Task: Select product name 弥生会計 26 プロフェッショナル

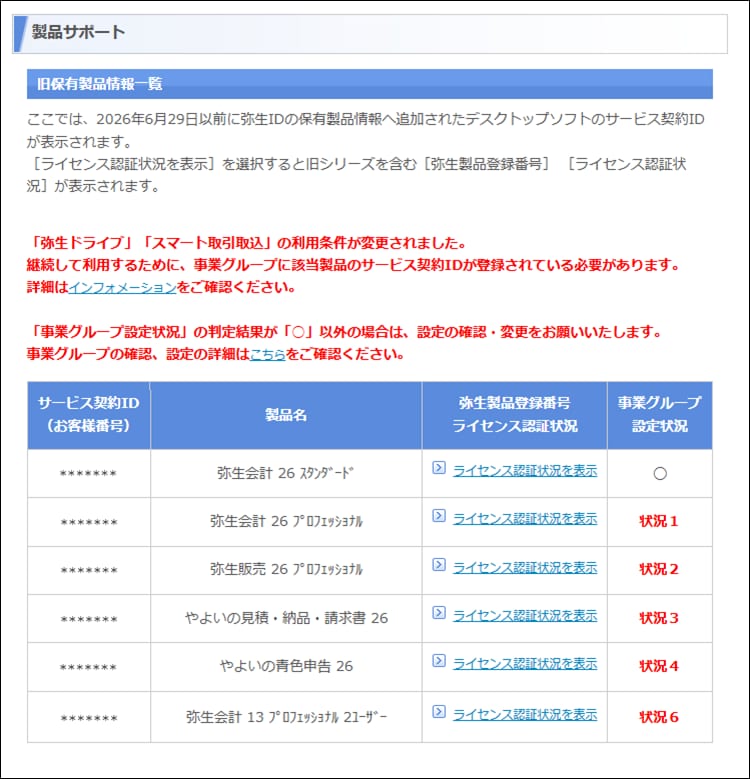Action: pyautogui.click(x=286, y=521)
